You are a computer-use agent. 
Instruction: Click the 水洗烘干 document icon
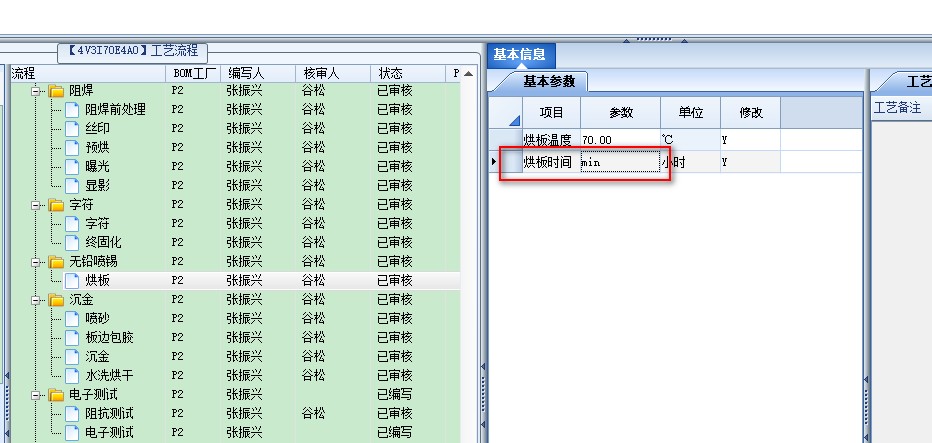point(72,375)
